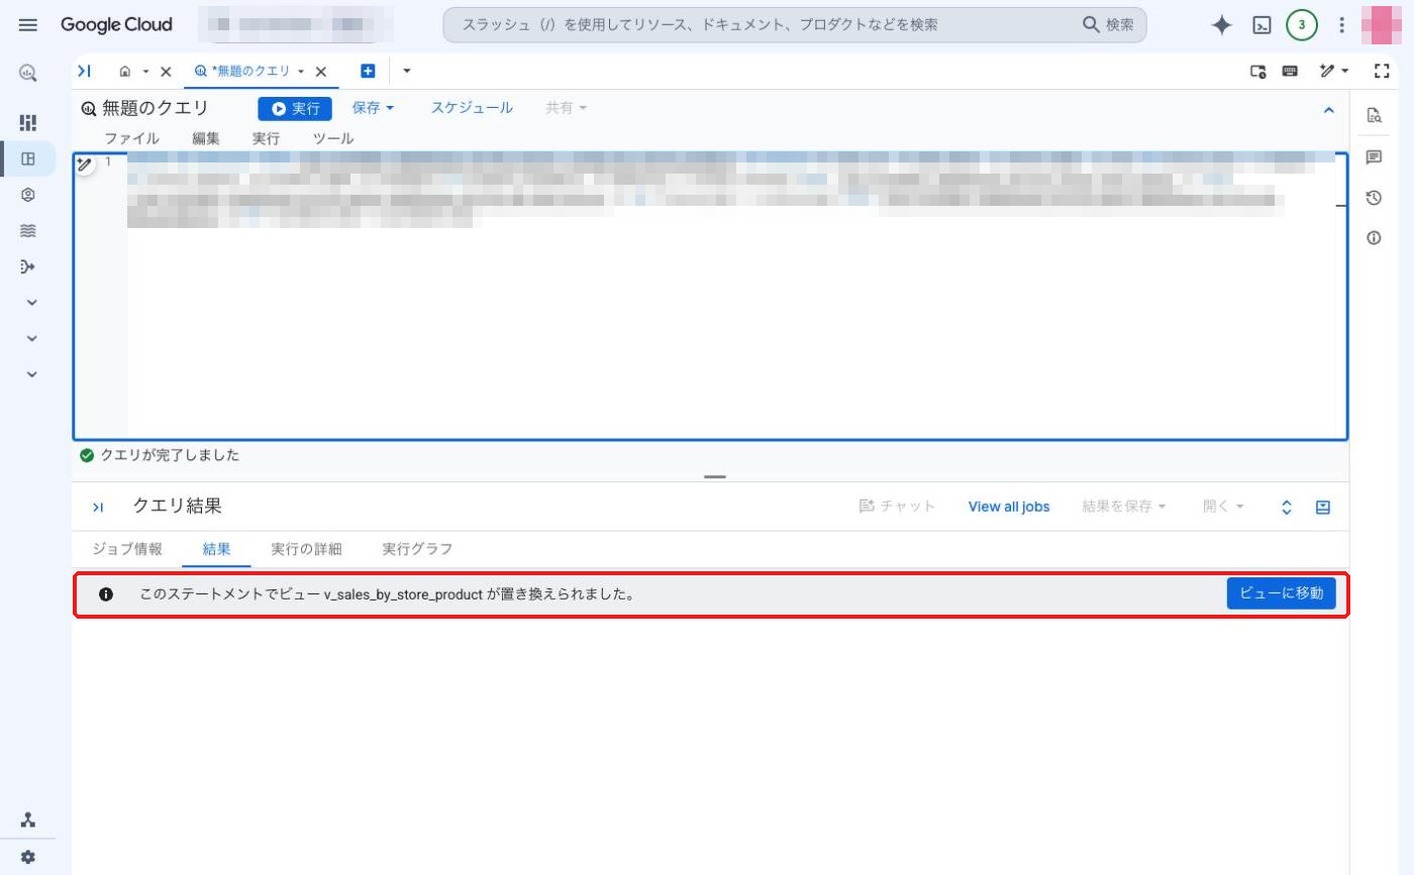Click the BigQuery search magnifier sidebar icon
Screen dimensions: 1414x875
tap(28, 73)
